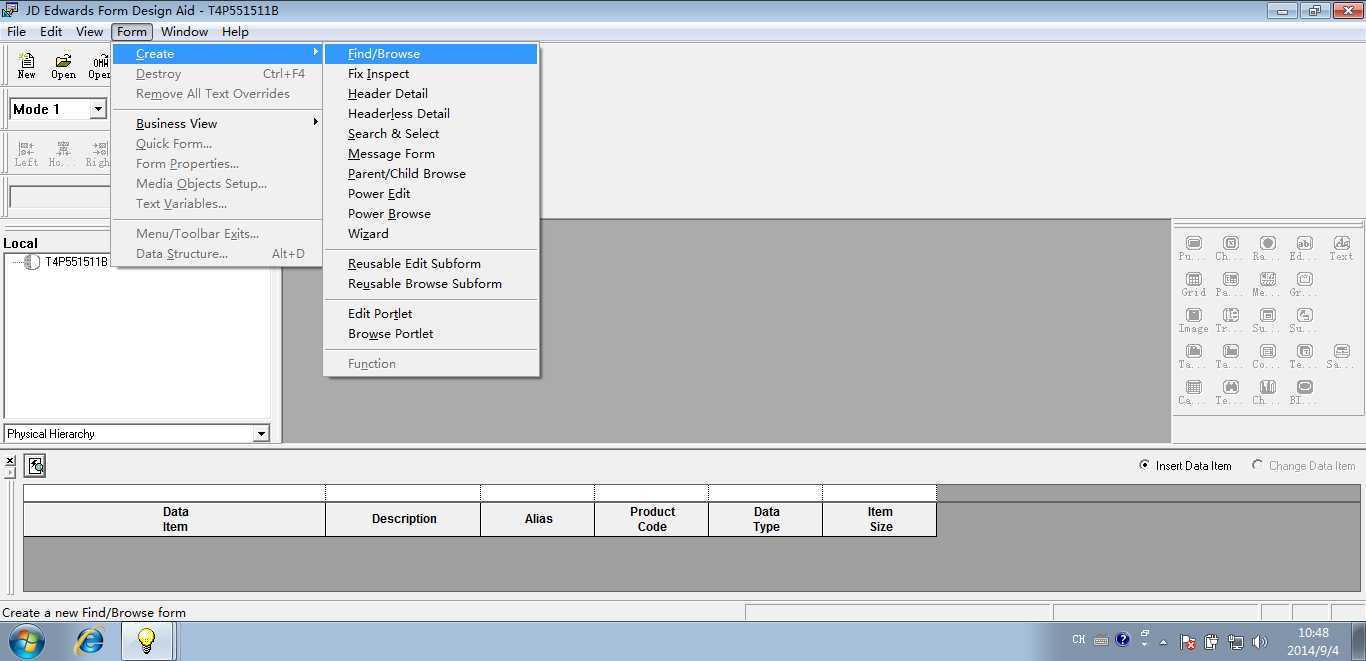Choose Fix Inspect form type
The height and width of the screenshot is (661, 1366).
tap(431, 73)
